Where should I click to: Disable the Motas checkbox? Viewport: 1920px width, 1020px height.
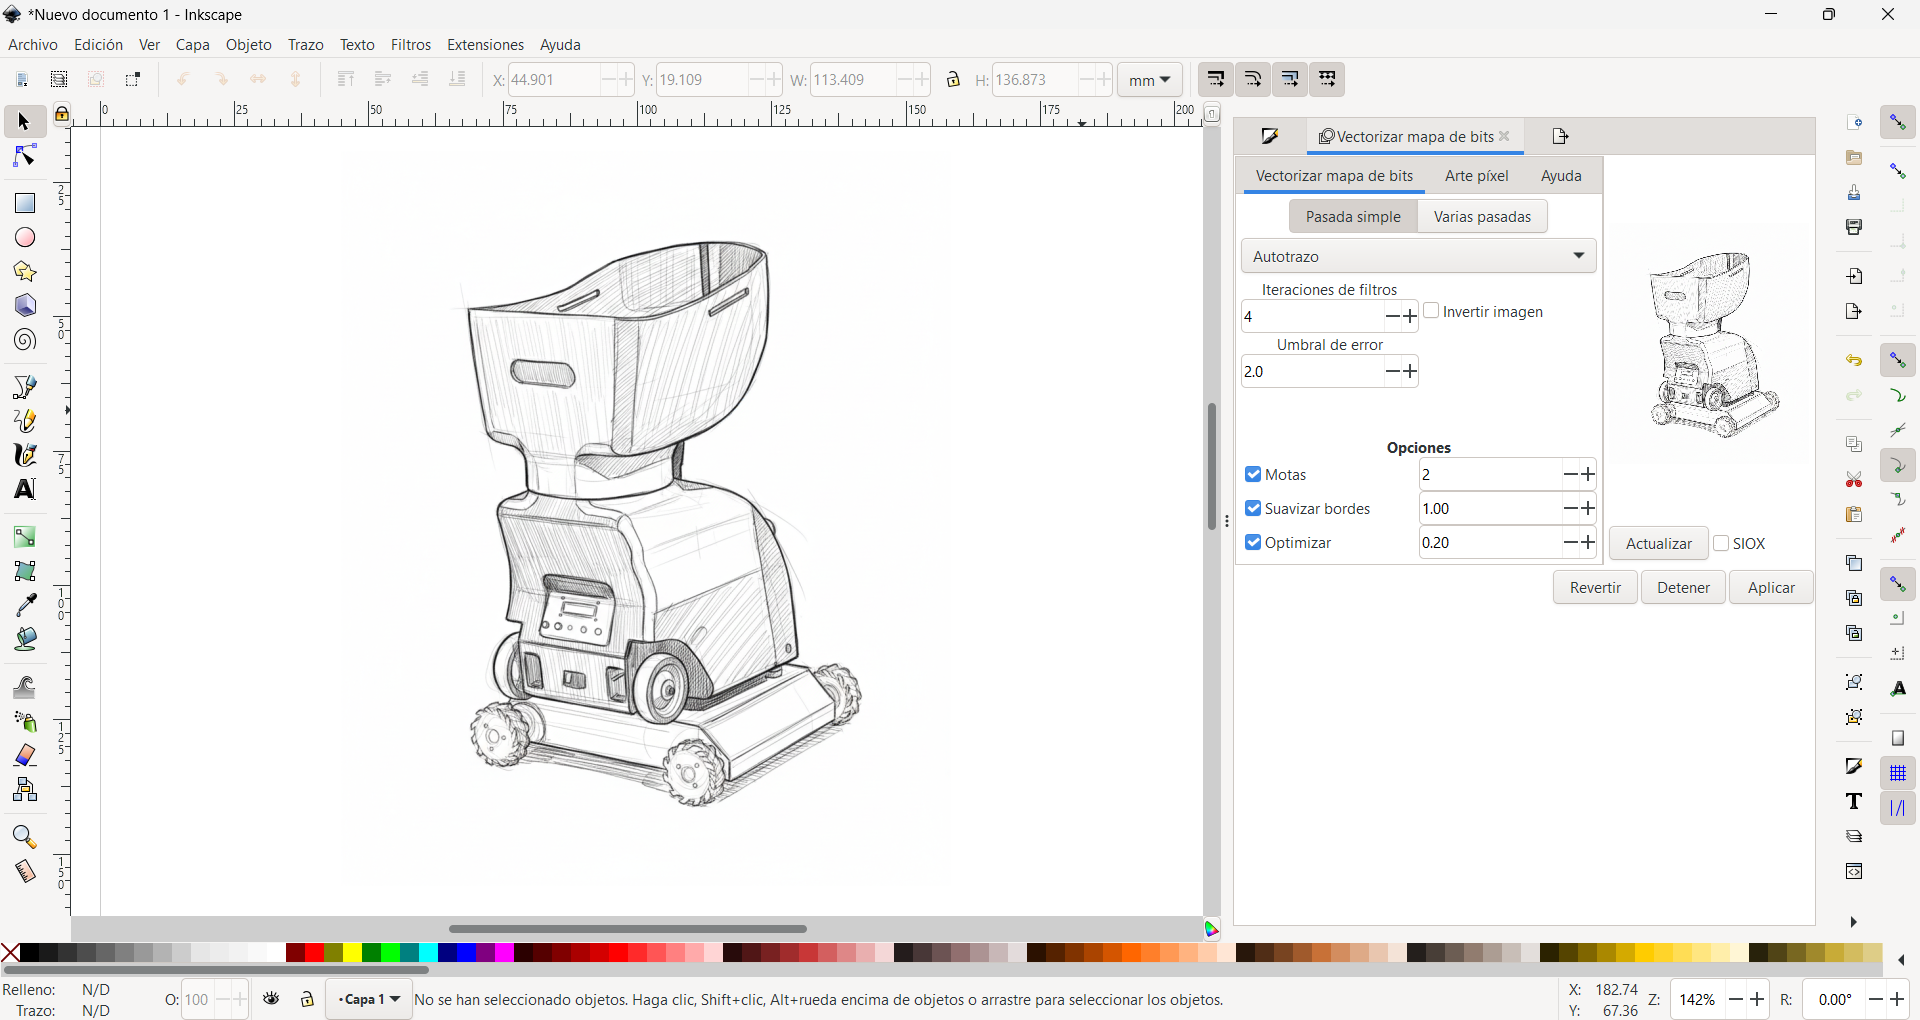coord(1255,474)
